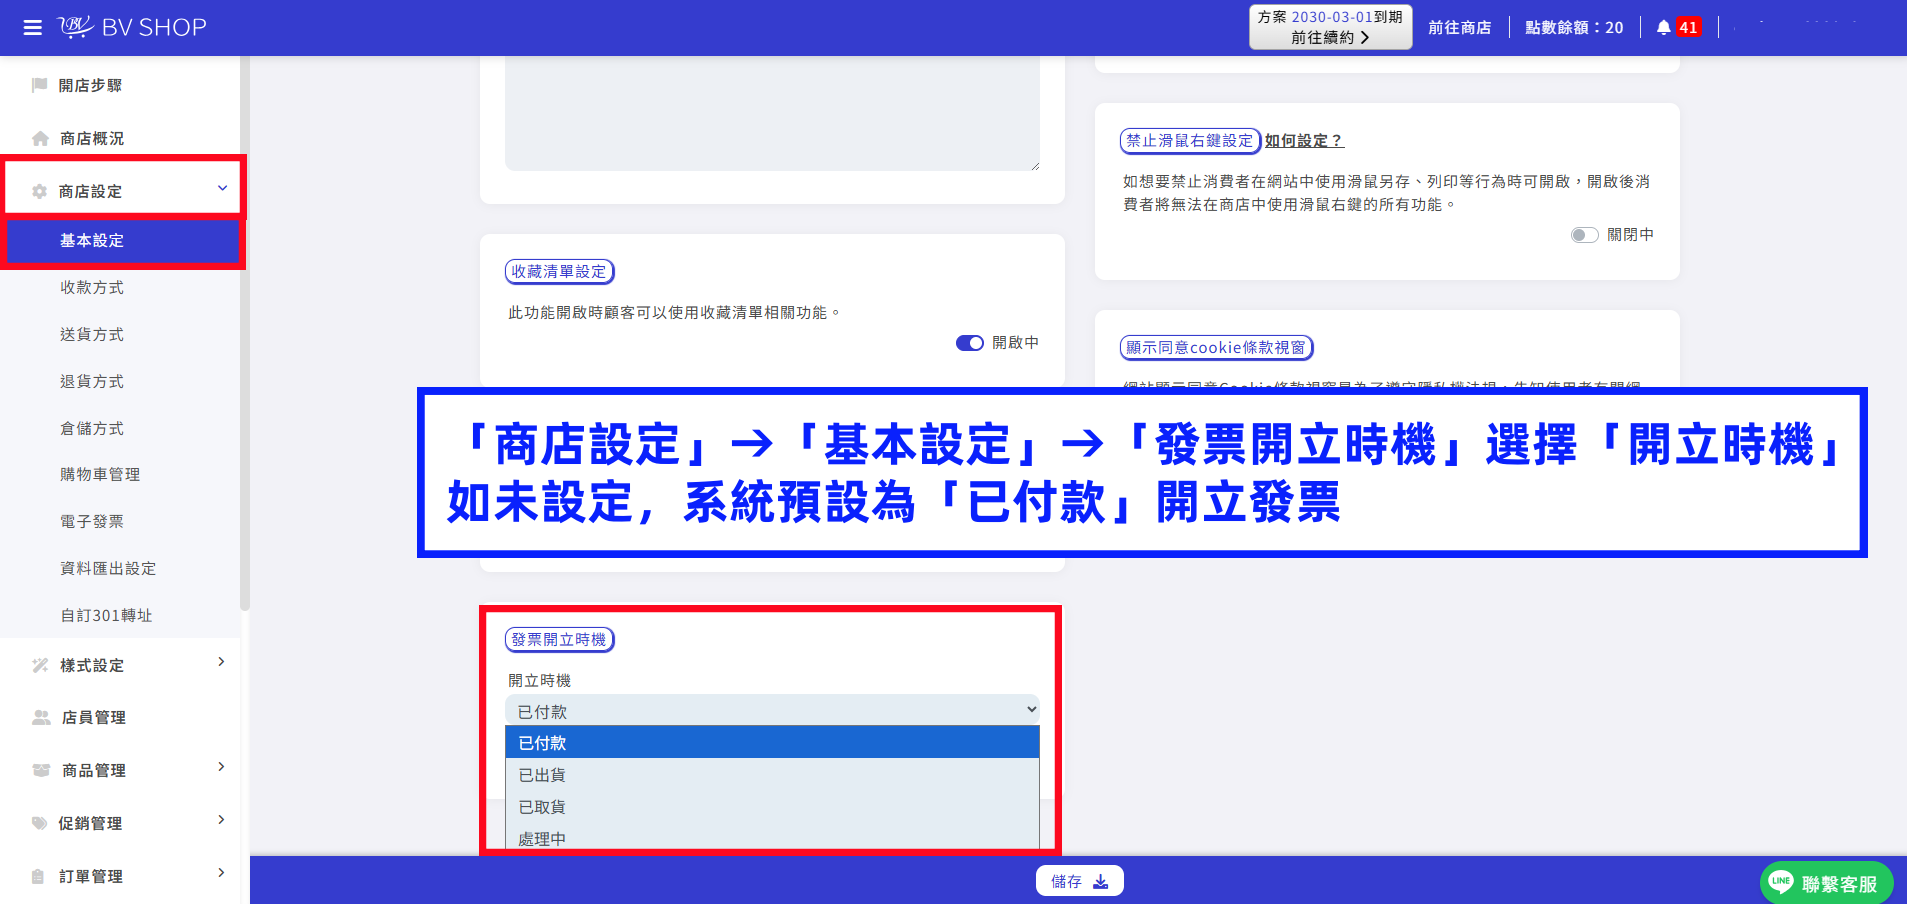The image size is (1907, 904).
Task: Click the 前往續約 plan renewal button
Action: (1330, 27)
